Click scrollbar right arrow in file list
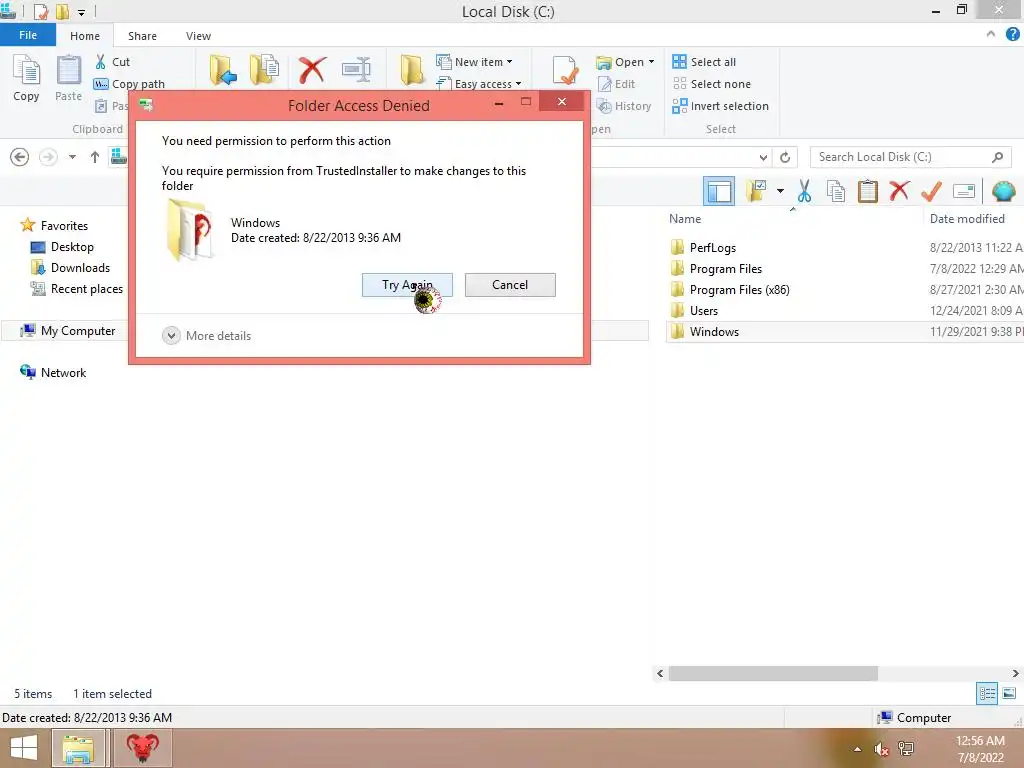 (1016, 673)
